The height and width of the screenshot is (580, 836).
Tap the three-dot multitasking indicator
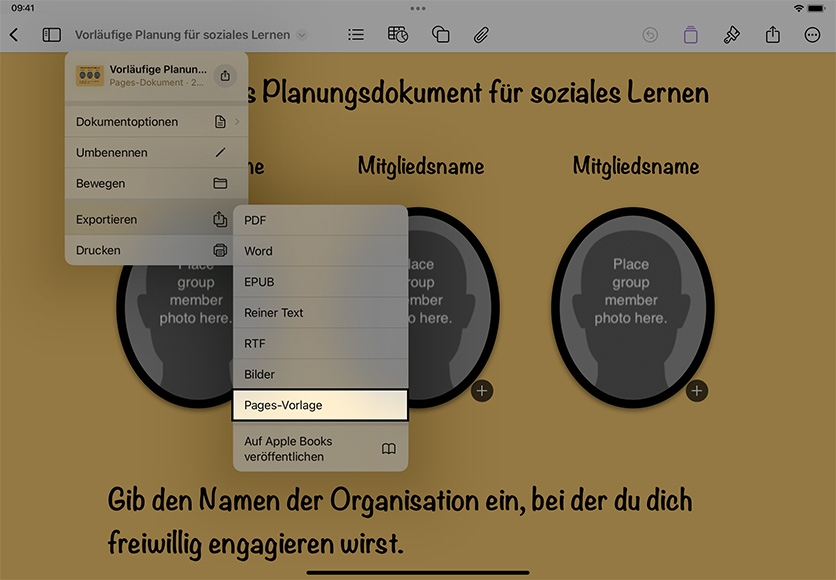pyautogui.click(x=418, y=9)
